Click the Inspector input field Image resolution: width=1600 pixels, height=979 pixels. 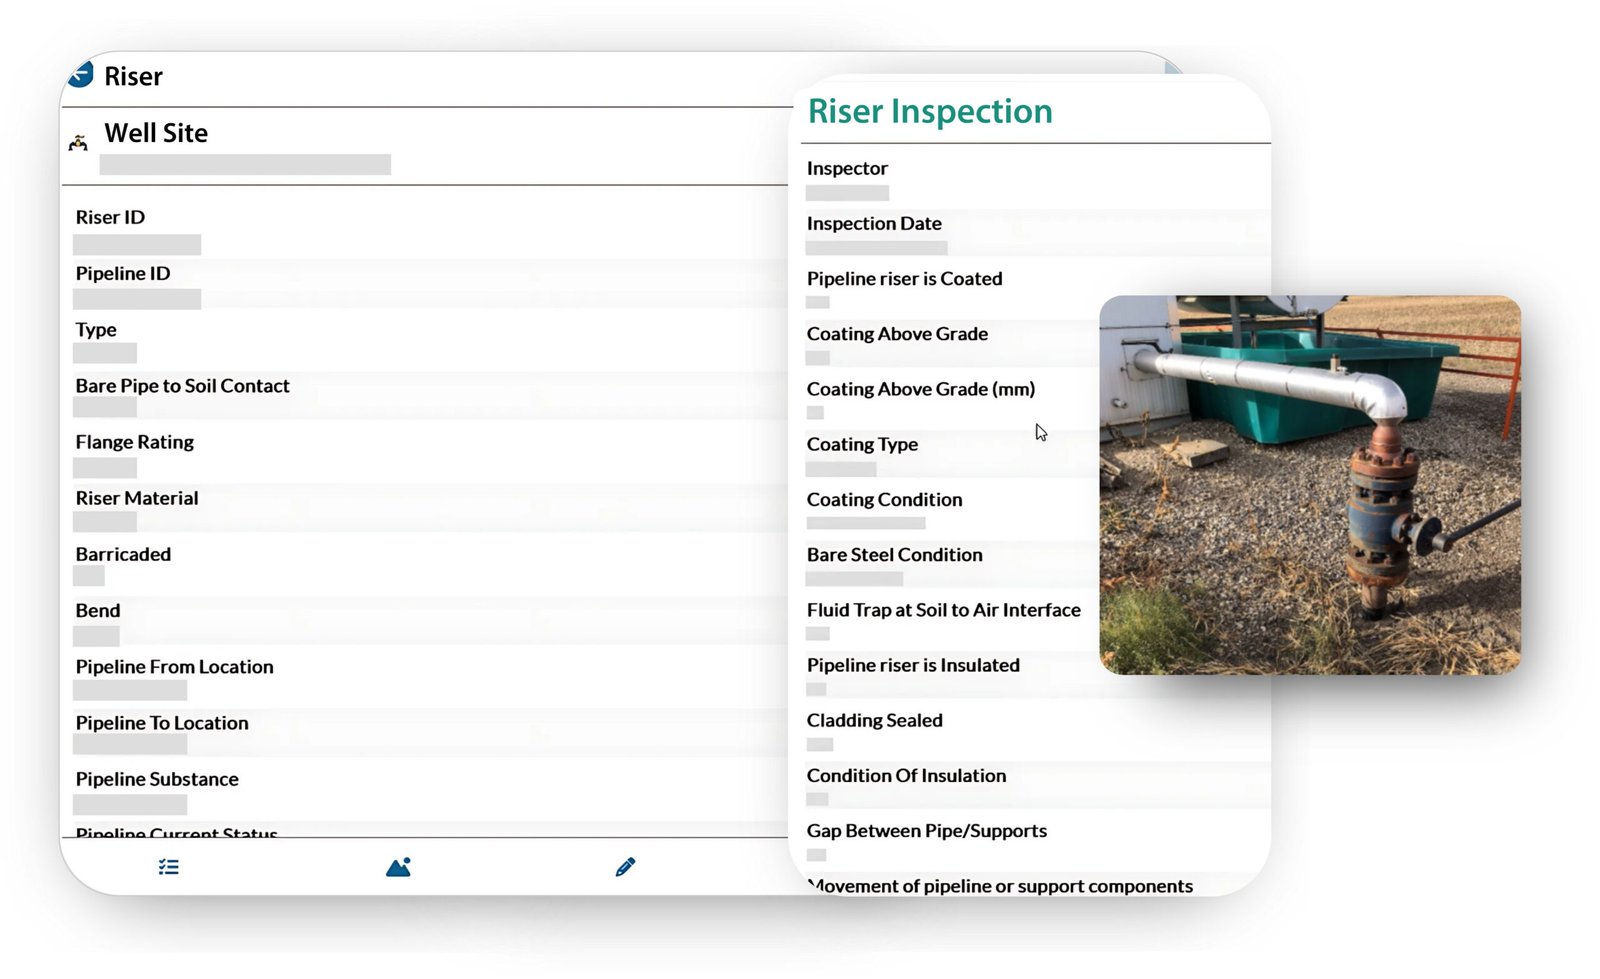click(x=846, y=191)
